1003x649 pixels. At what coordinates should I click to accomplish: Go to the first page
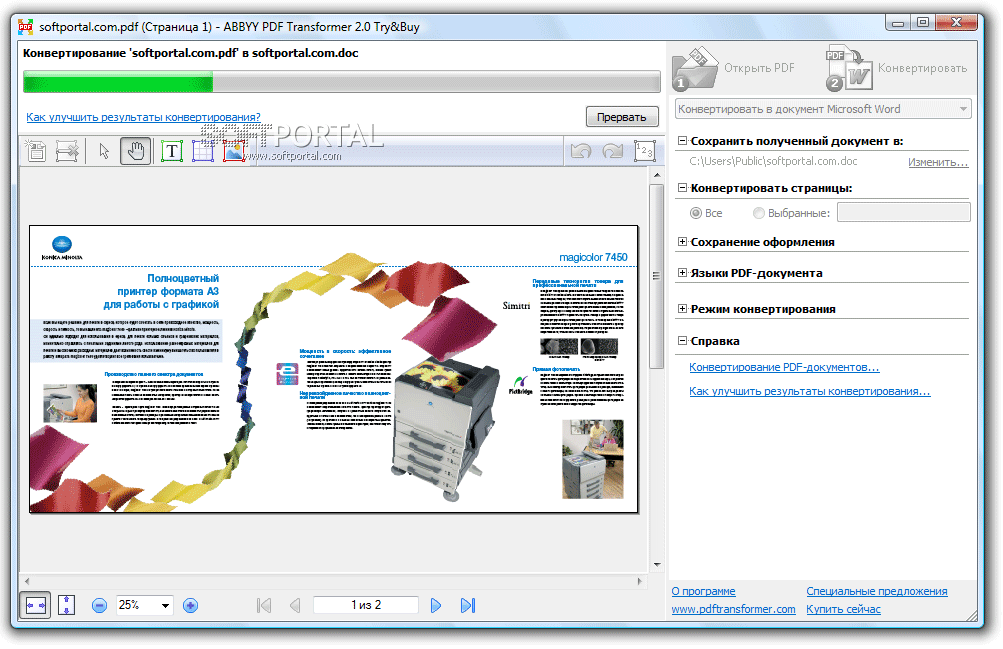[264, 606]
